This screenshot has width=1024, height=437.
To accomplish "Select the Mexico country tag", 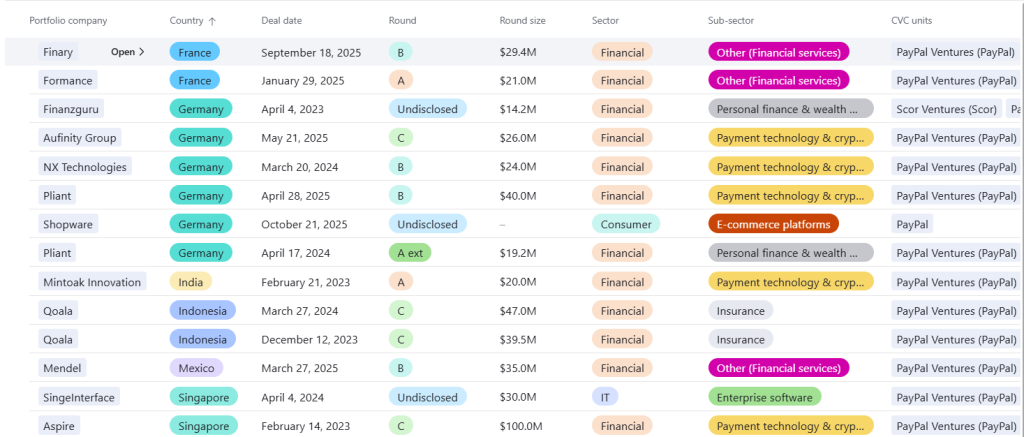I will (196, 368).
